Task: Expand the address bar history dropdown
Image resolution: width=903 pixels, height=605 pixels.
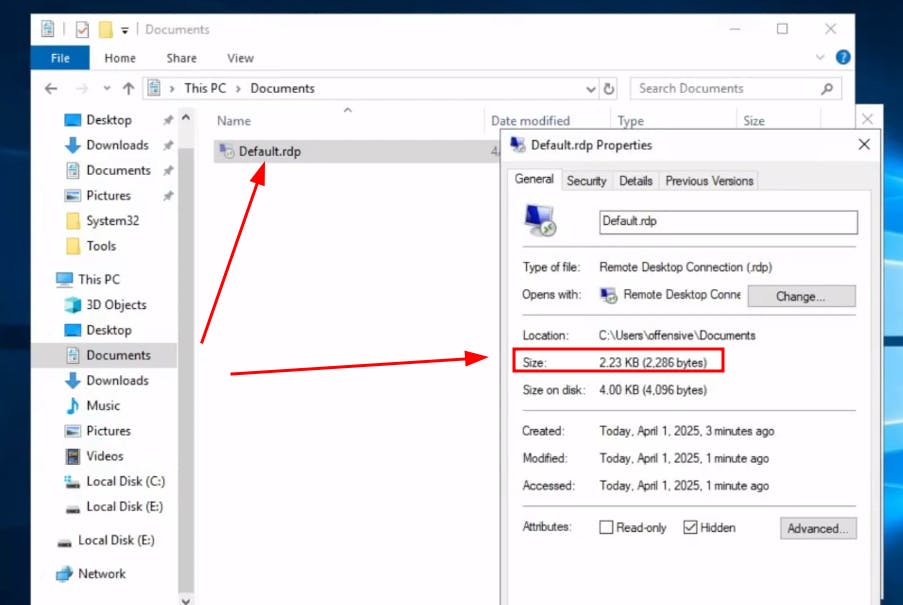Action: tap(591, 88)
